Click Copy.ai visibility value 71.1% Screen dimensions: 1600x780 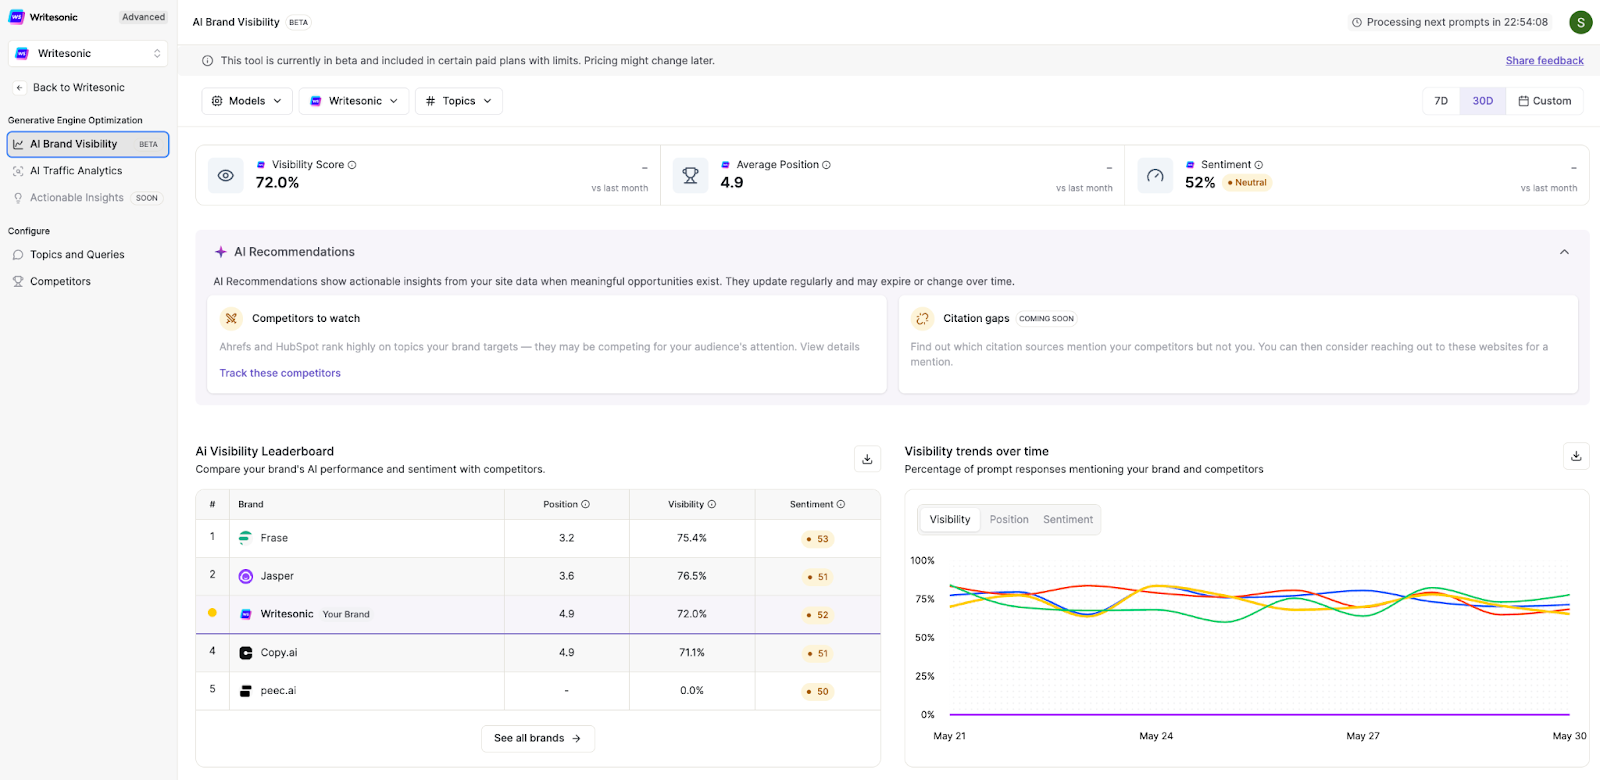coord(692,653)
